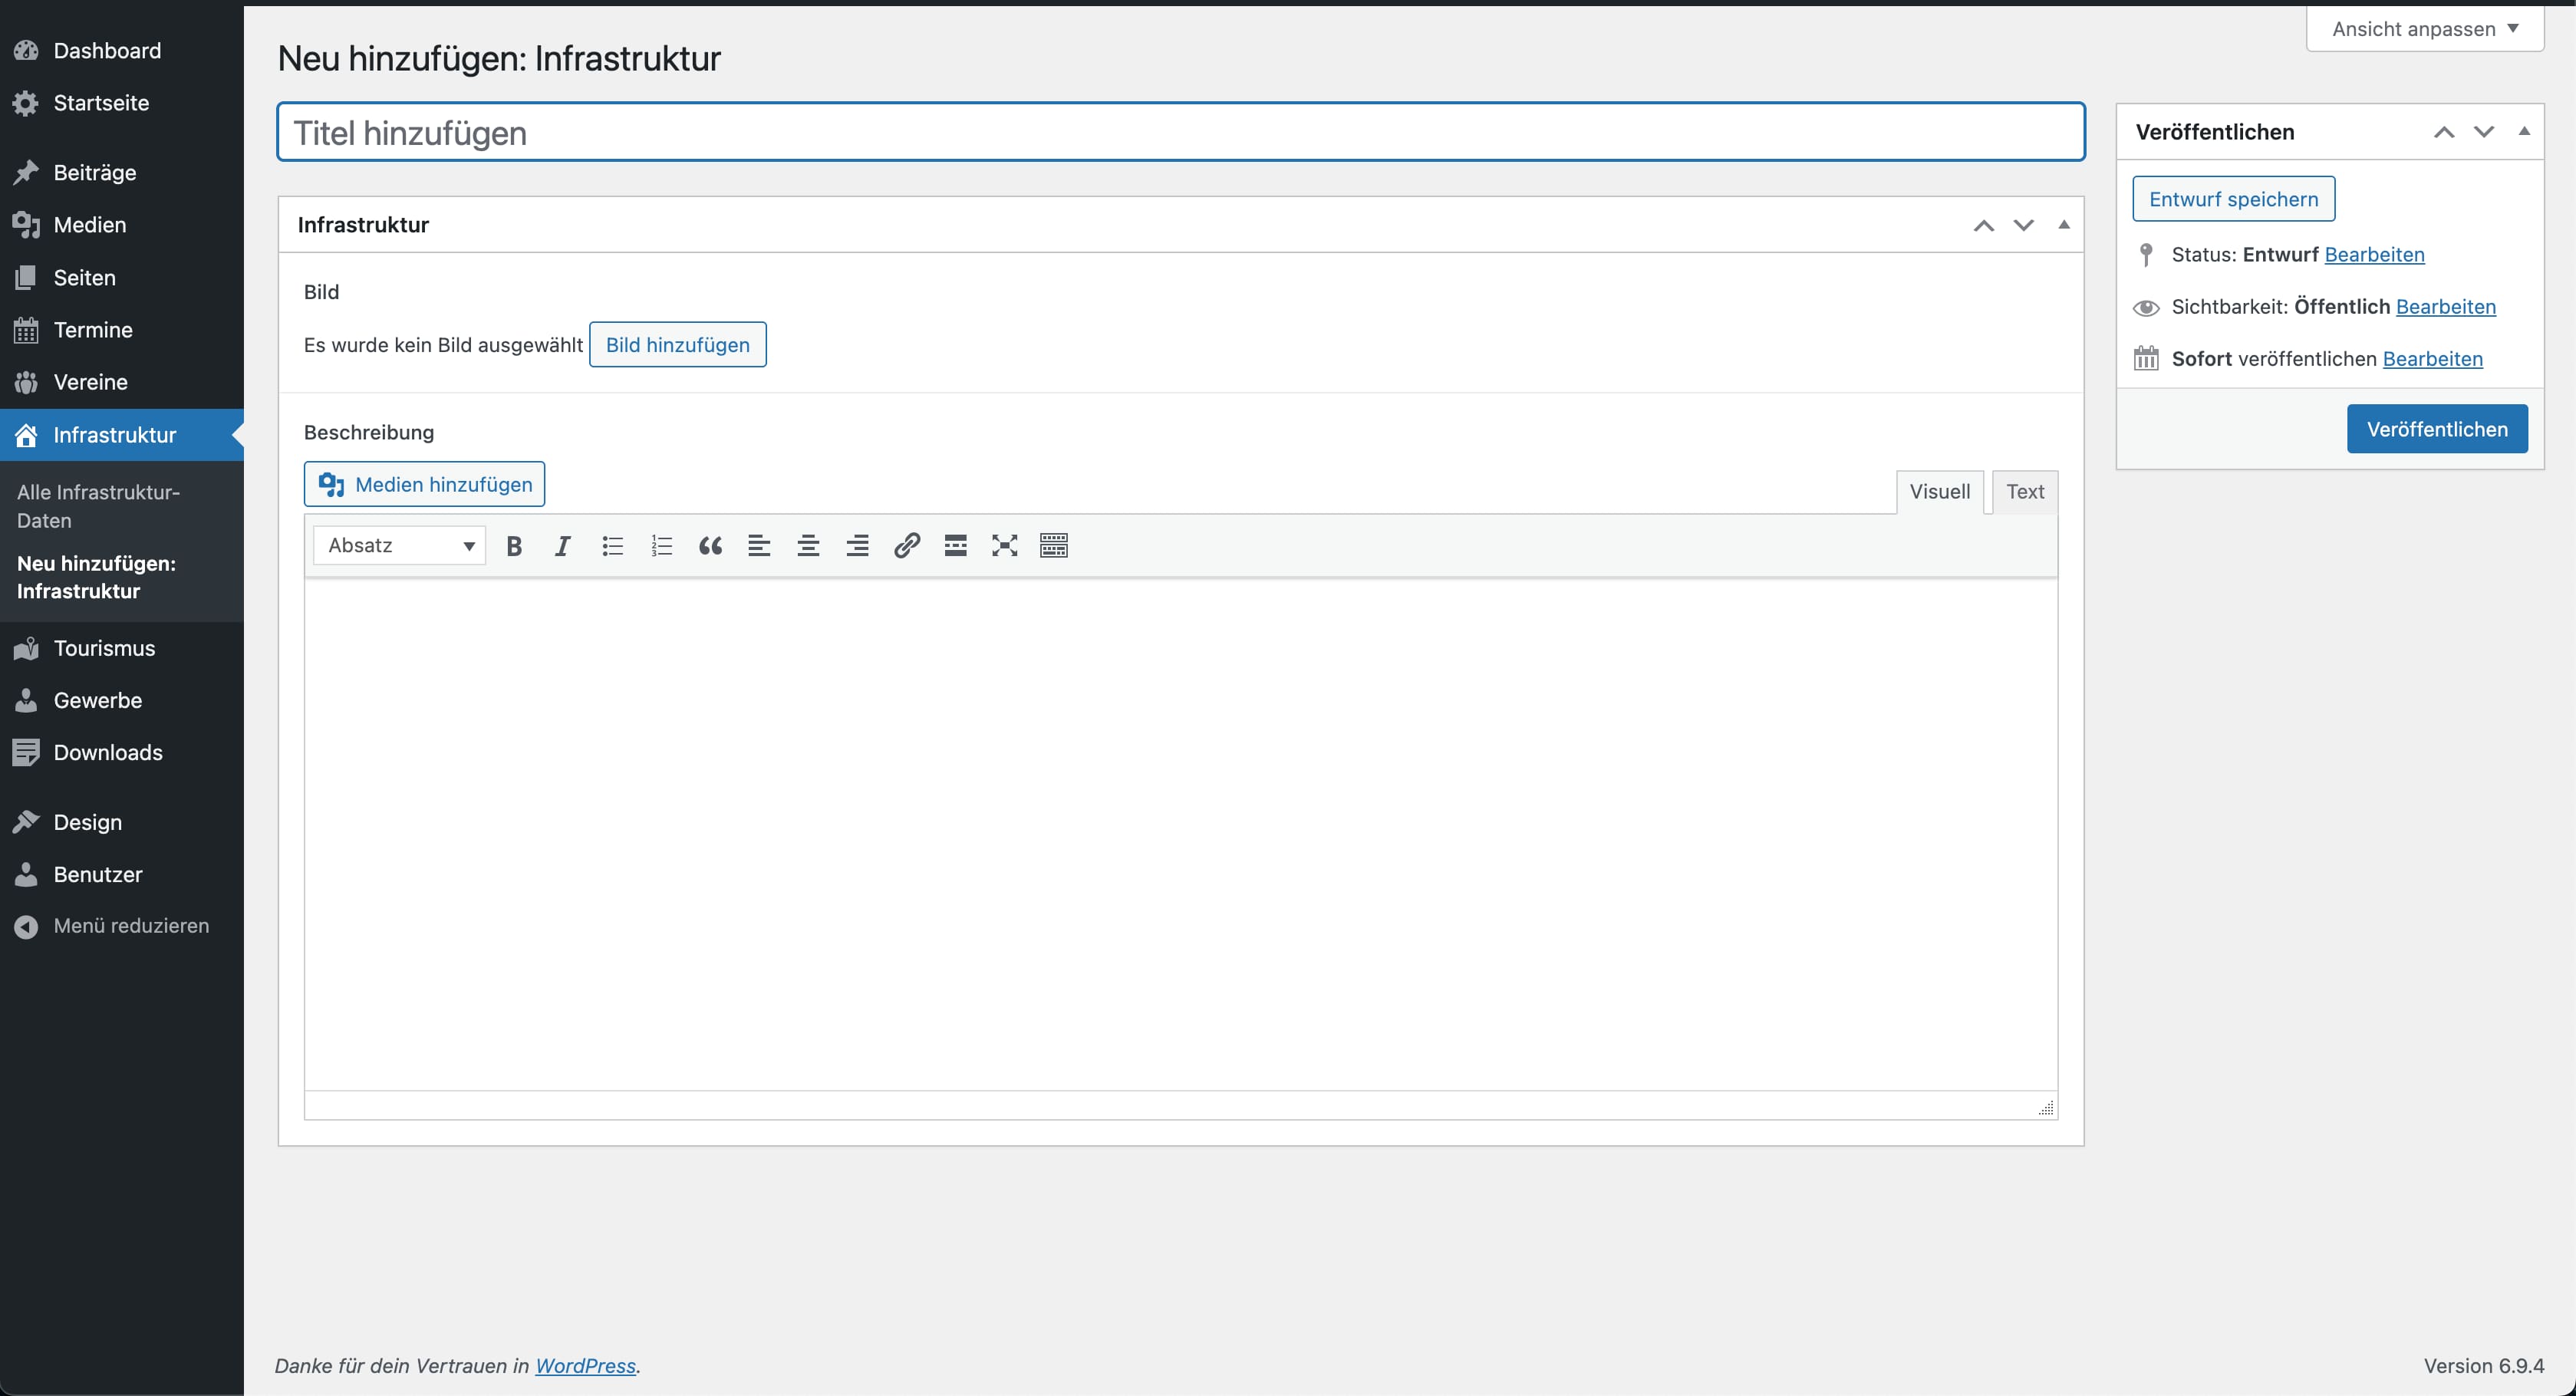
Task: Edit the Sichtbarkeit visibility setting
Action: point(2445,307)
